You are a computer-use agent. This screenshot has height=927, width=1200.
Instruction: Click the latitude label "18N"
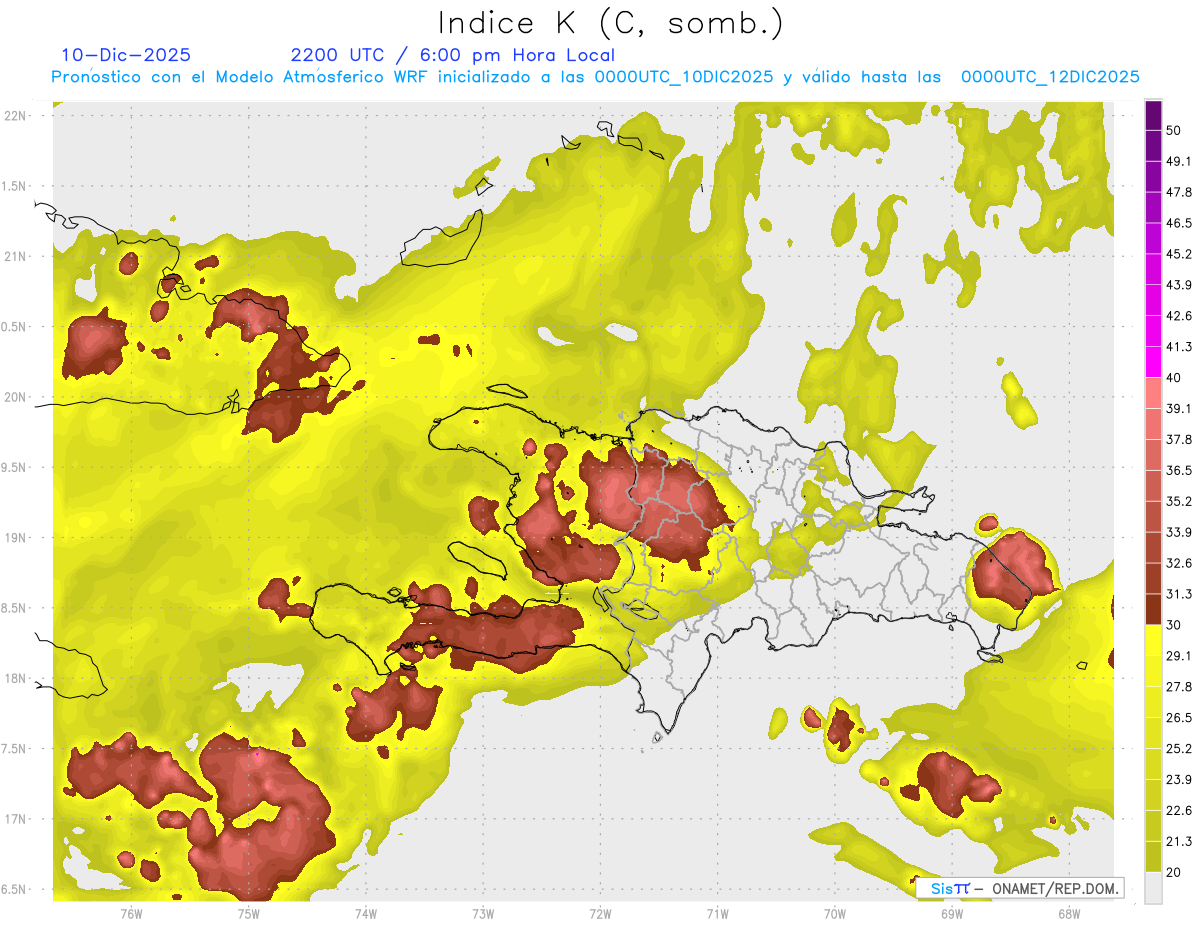coord(17,679)
